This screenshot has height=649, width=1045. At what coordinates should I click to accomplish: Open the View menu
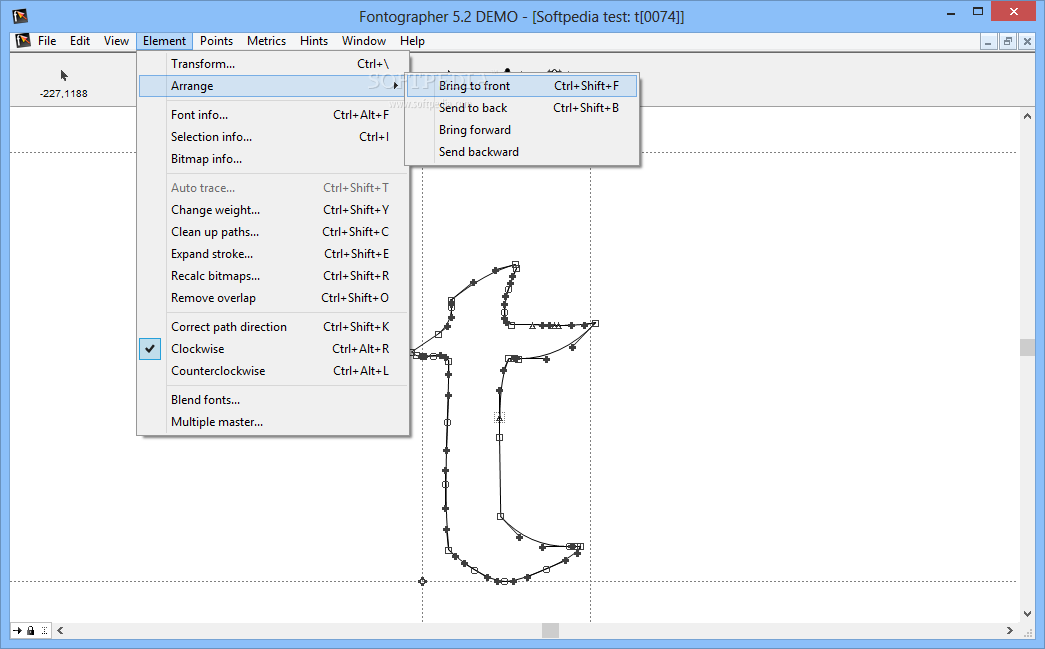point(116,41)
